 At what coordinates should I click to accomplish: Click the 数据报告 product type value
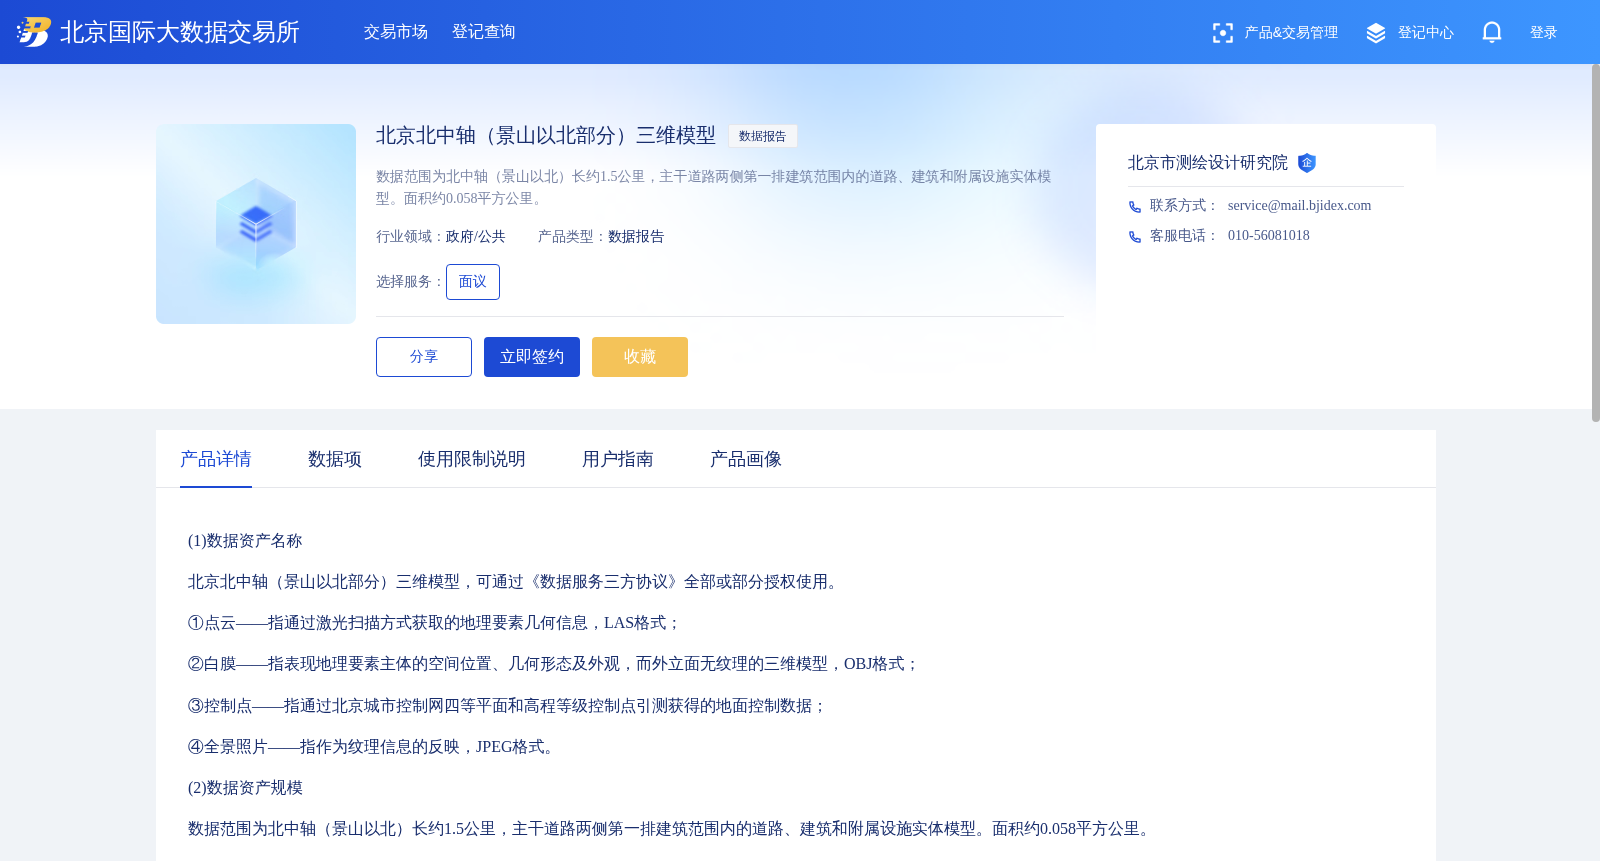636,237
